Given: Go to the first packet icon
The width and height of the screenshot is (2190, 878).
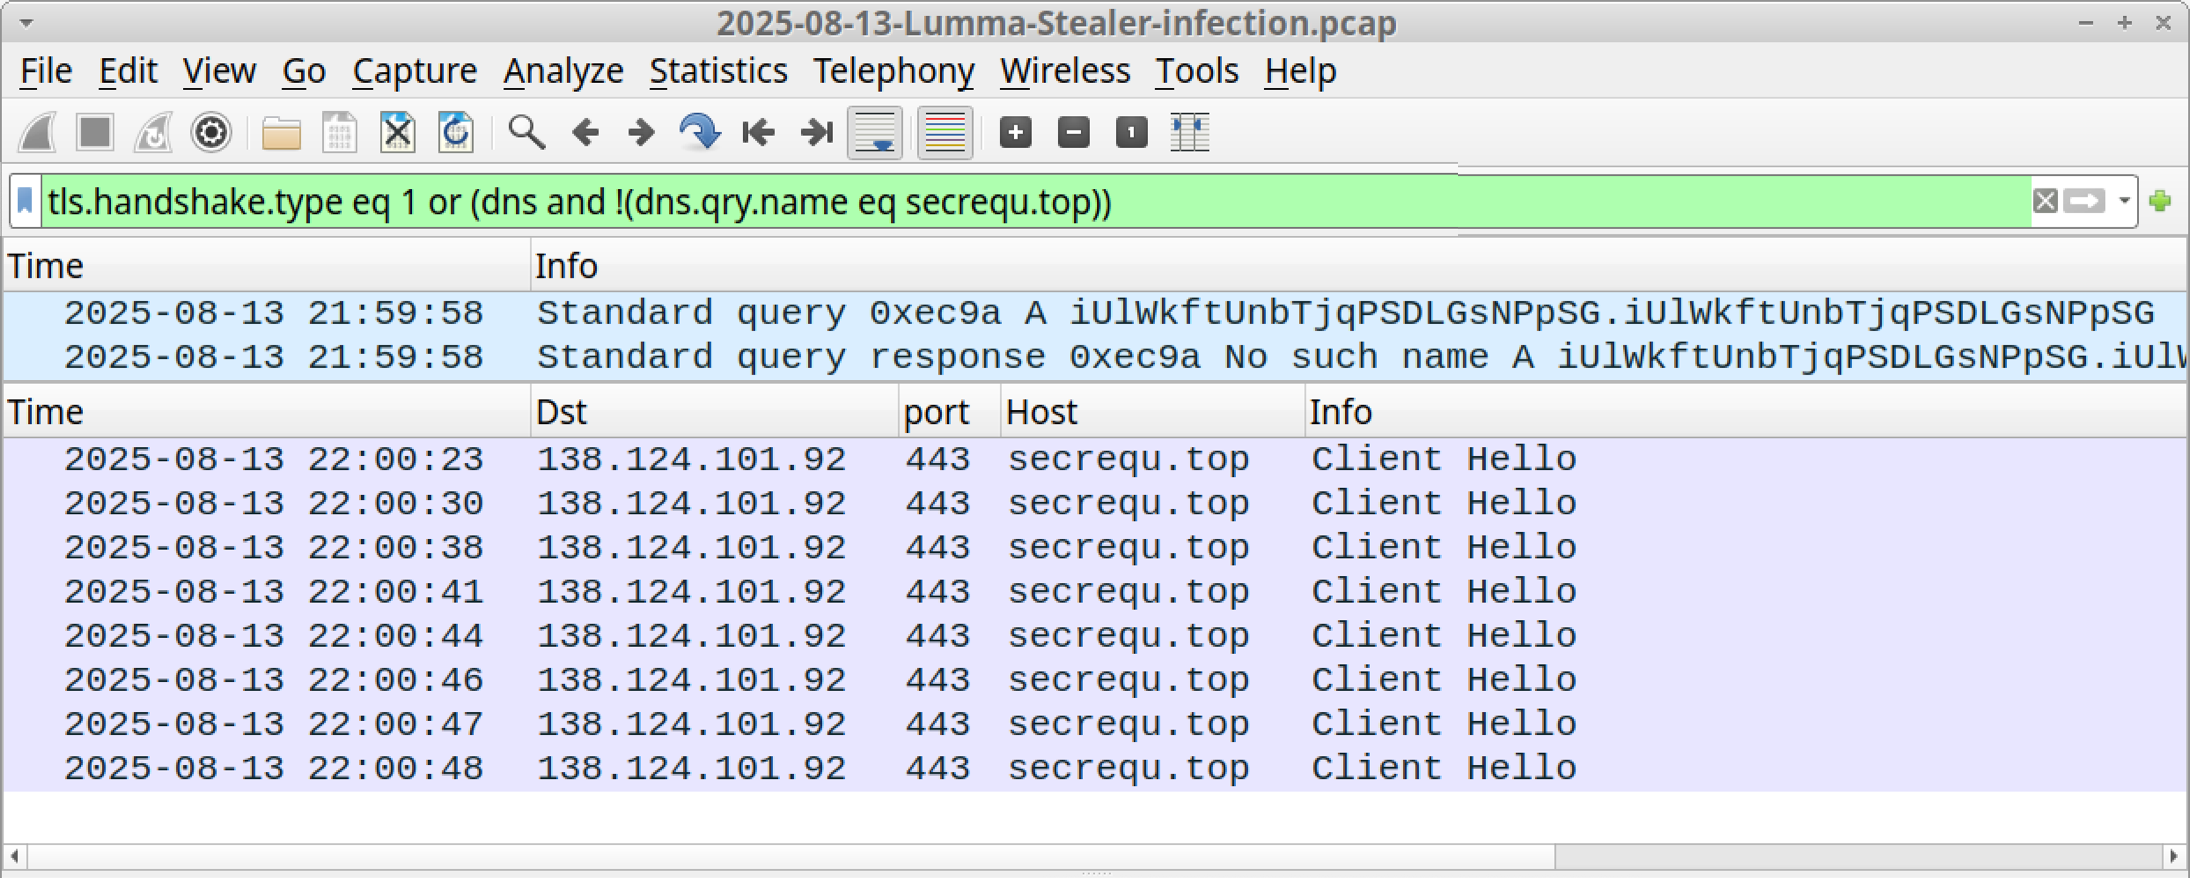Looking at the screenshot, I should tap(758, 132).
